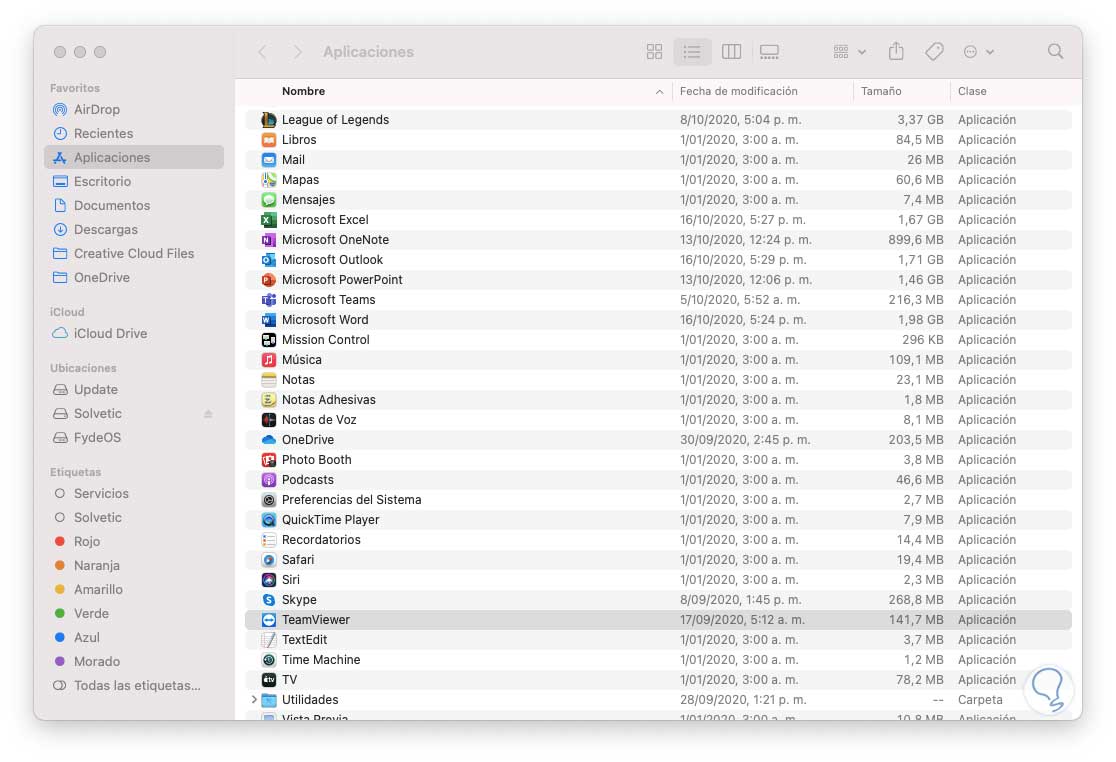Image resolution: width=1116 pixels, height=762 pixels.
Task: Select the Libros app icon
Action: [x=268, y=139]
